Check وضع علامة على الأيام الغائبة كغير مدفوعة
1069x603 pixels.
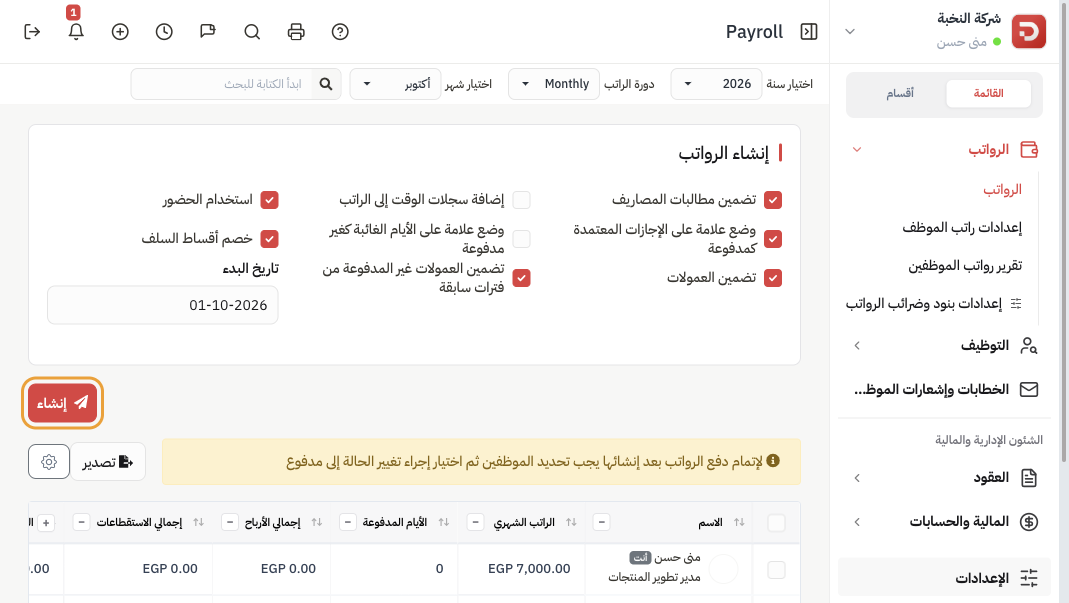522,239
